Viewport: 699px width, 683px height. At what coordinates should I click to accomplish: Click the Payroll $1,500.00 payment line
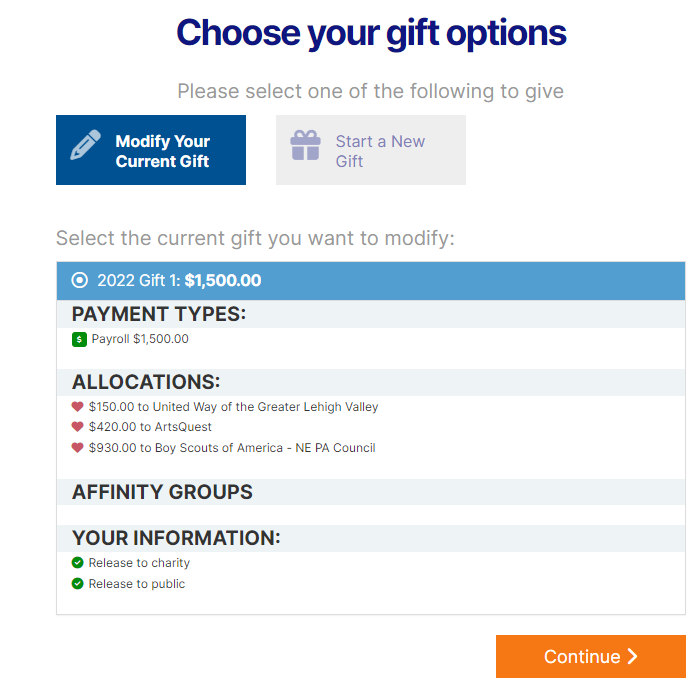140,339
